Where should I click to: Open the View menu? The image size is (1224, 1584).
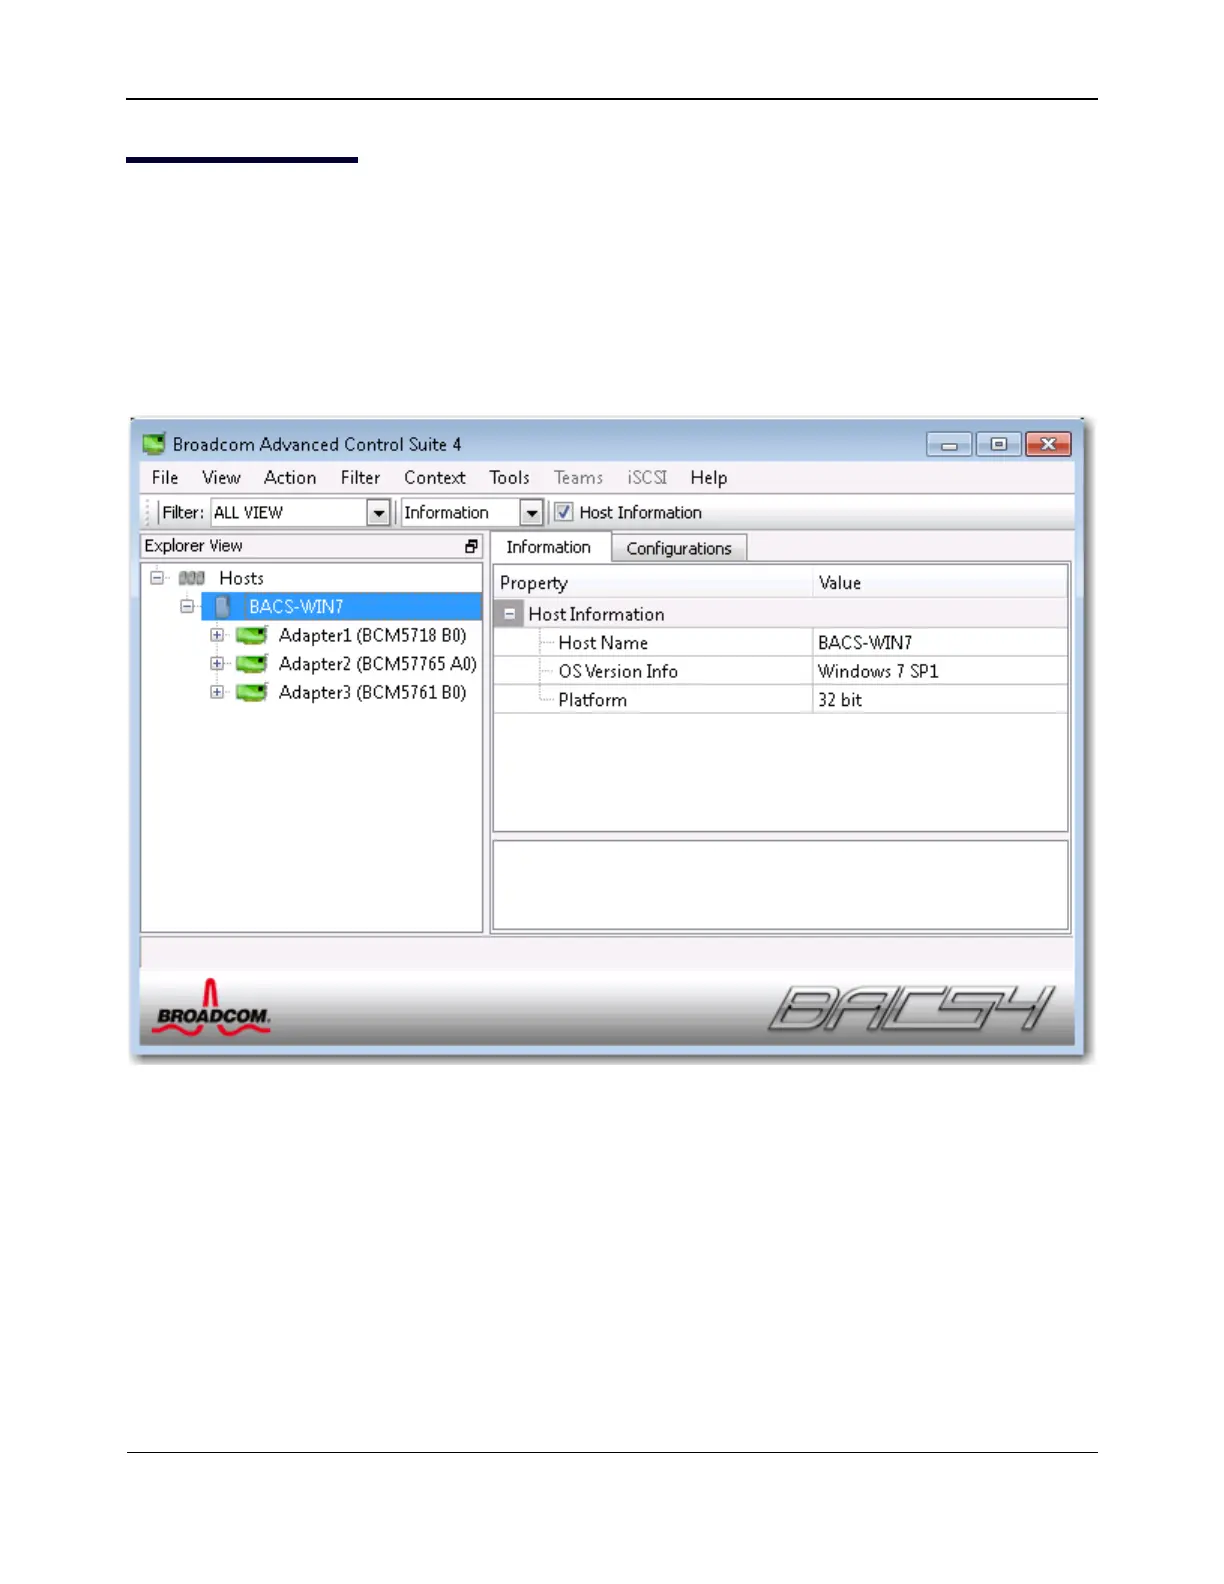pos(221,478)
